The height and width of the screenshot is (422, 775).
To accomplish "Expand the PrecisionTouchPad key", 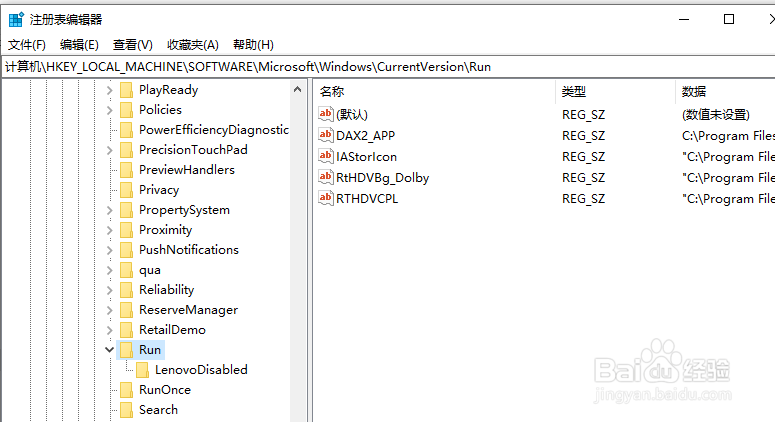I will 110,150.
